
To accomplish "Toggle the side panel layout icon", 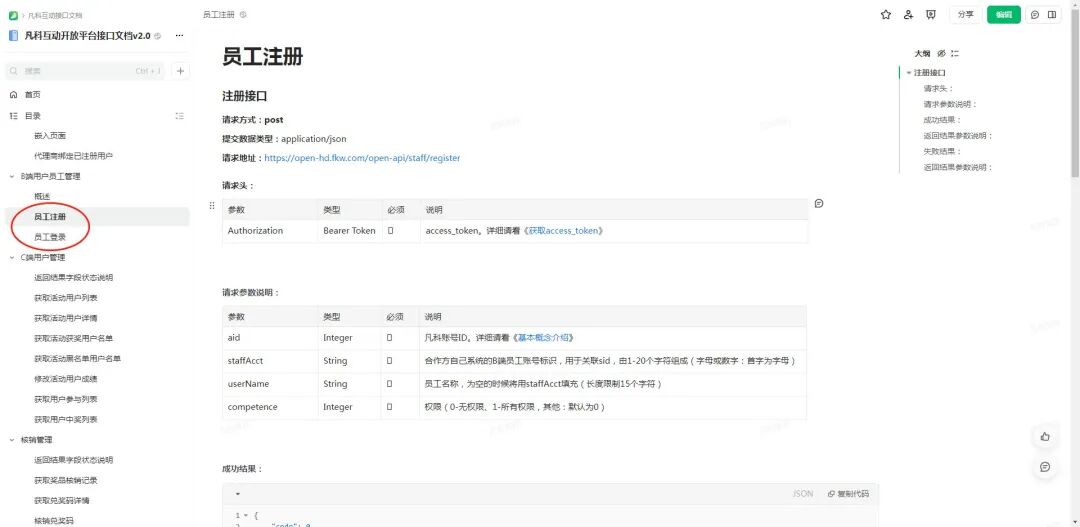I will click(1052, 14).
